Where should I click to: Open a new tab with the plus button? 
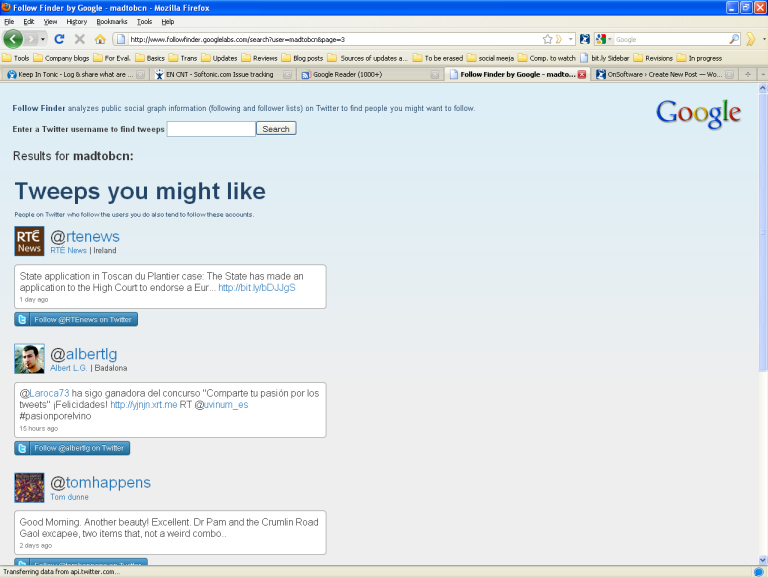pyautogui.click(x=748, y=74)
